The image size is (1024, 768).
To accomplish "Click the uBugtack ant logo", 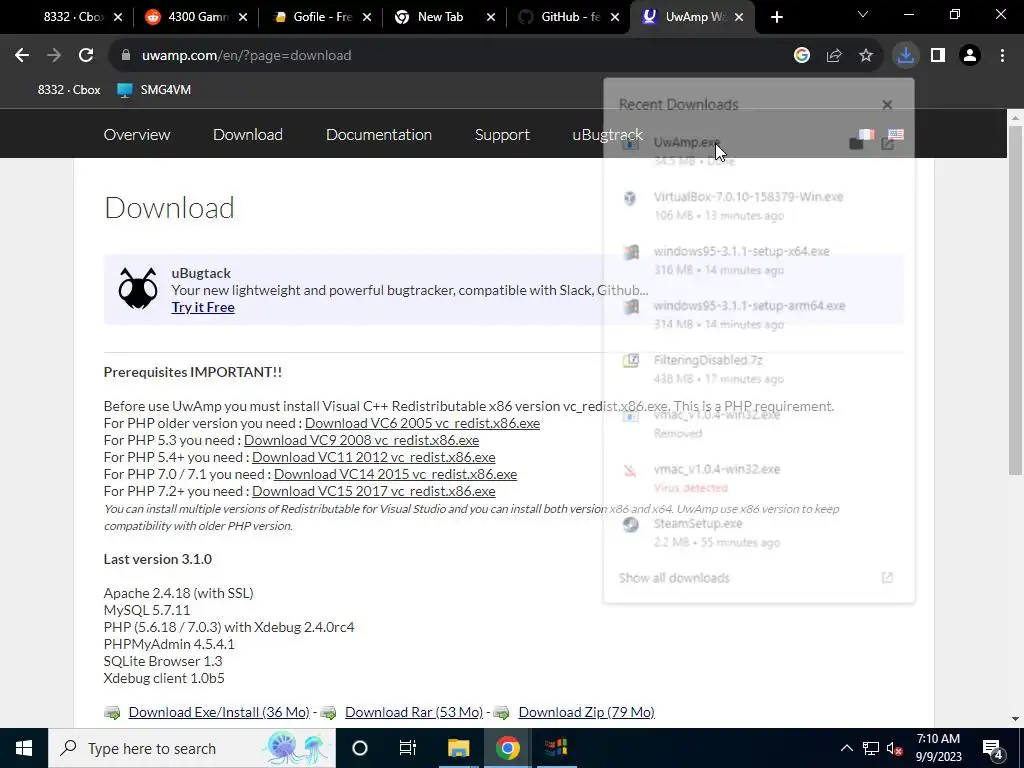I will click(138, 288).
